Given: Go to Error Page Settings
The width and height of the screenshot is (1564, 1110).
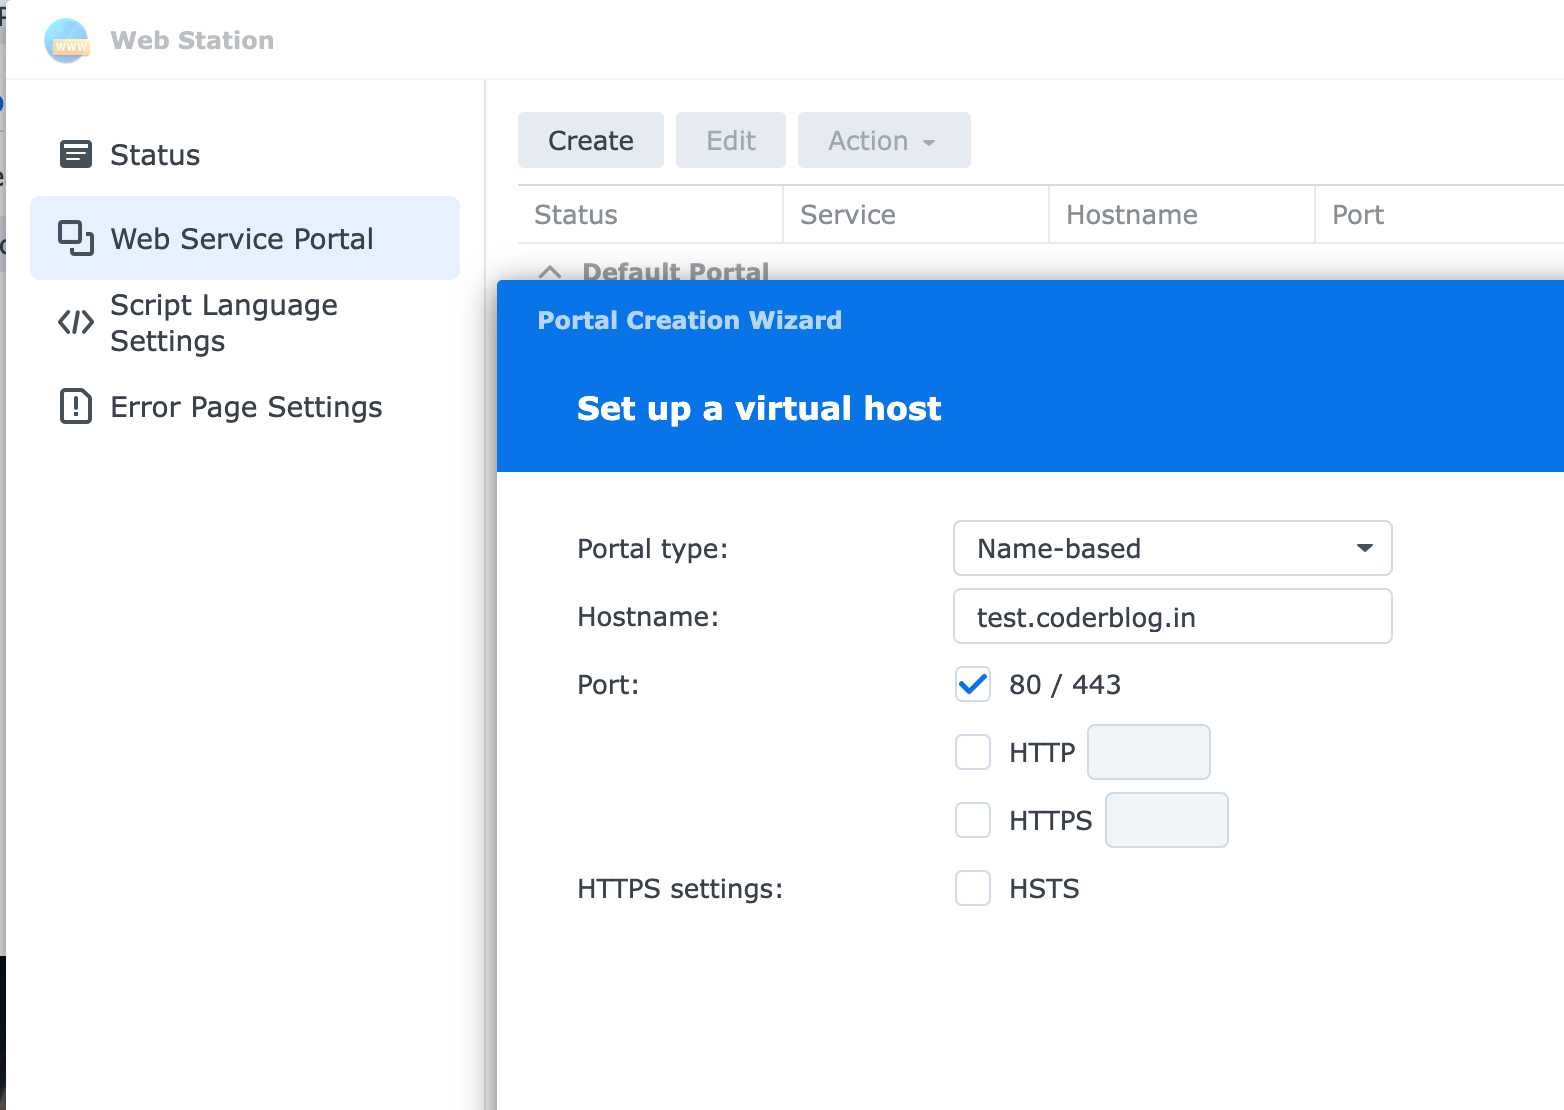Looking at the screenshot, I should point(246,407).
